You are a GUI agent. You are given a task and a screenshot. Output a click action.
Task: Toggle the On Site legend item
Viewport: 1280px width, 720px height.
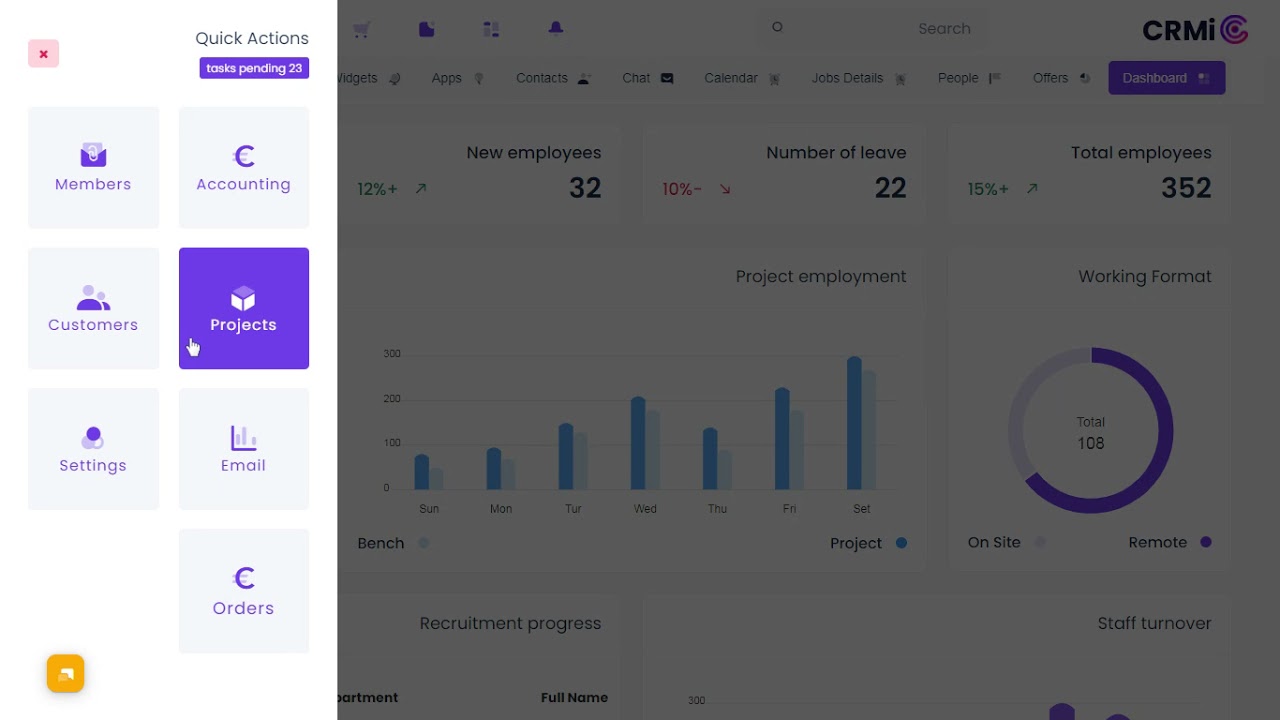click(x=1006, y=542)
